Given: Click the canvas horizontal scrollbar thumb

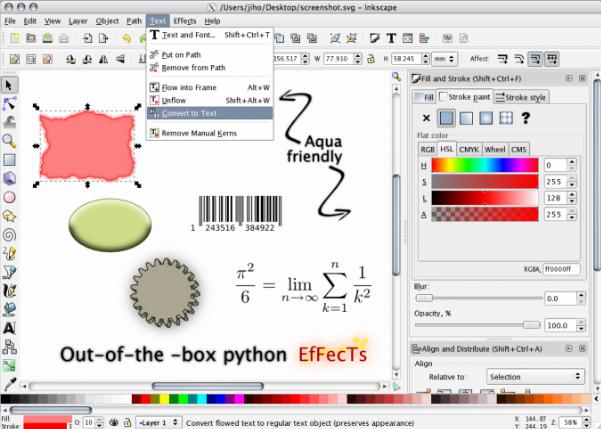Looking at the screenshot, I should (208, 386).
